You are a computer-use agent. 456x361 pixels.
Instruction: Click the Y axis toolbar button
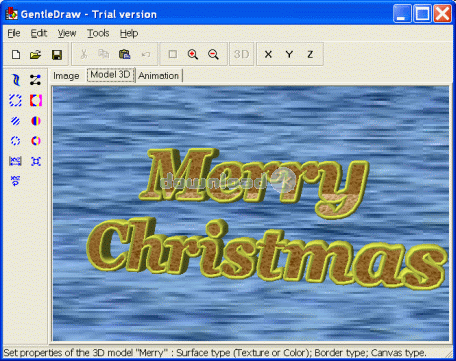coord(289,54)
